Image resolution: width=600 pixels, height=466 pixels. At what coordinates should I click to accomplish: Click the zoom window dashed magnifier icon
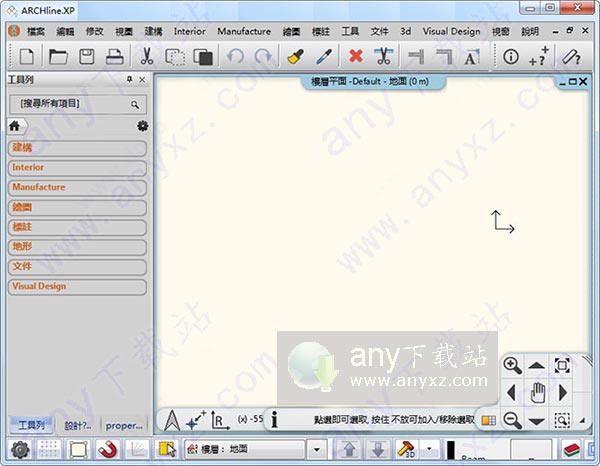click(562, 420)
